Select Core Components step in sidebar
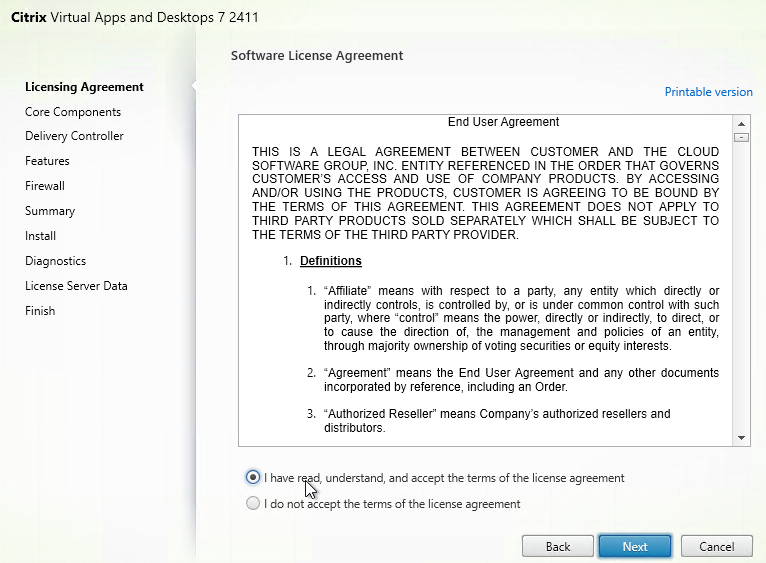Image resolution: width=766 pixels, height=563 pixels. click(73, 112)
